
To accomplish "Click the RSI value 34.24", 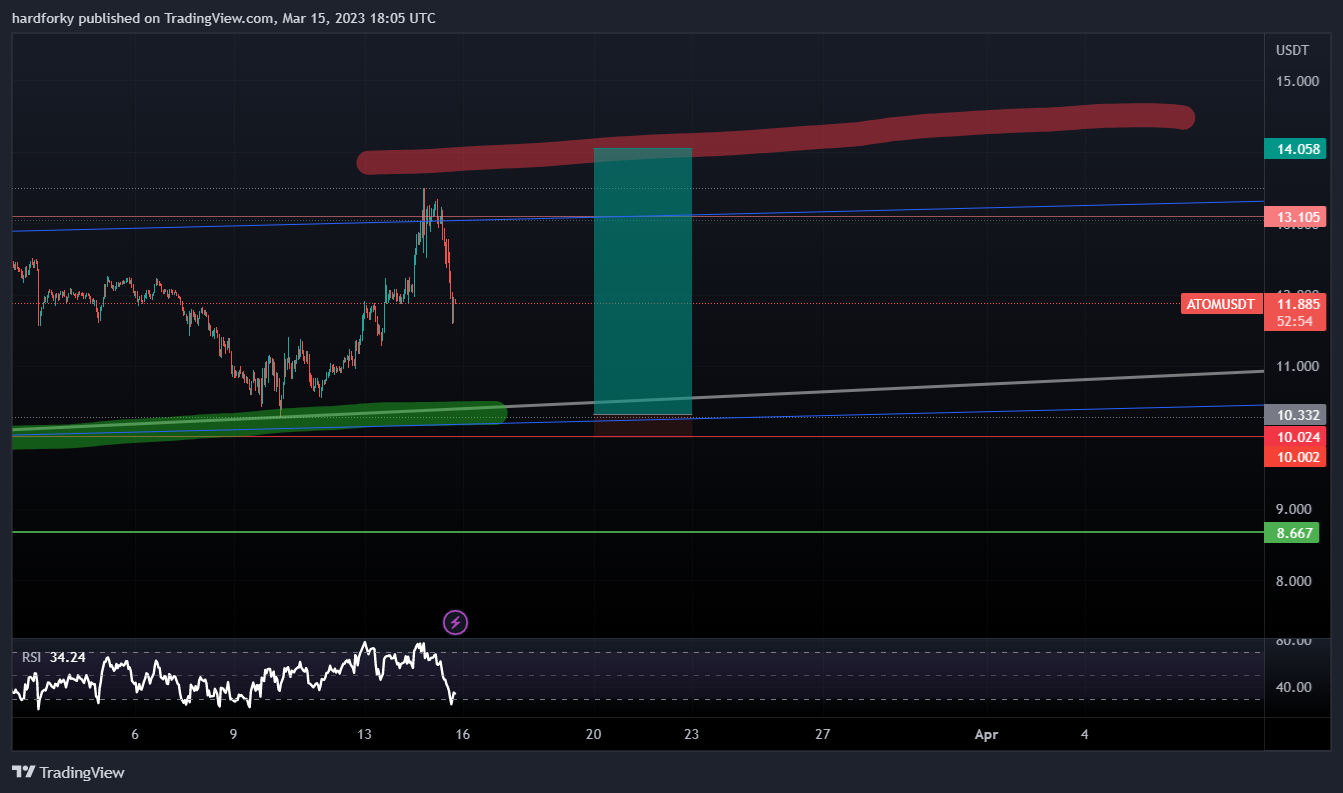I will pyautogui.click(x=67, y=657).
